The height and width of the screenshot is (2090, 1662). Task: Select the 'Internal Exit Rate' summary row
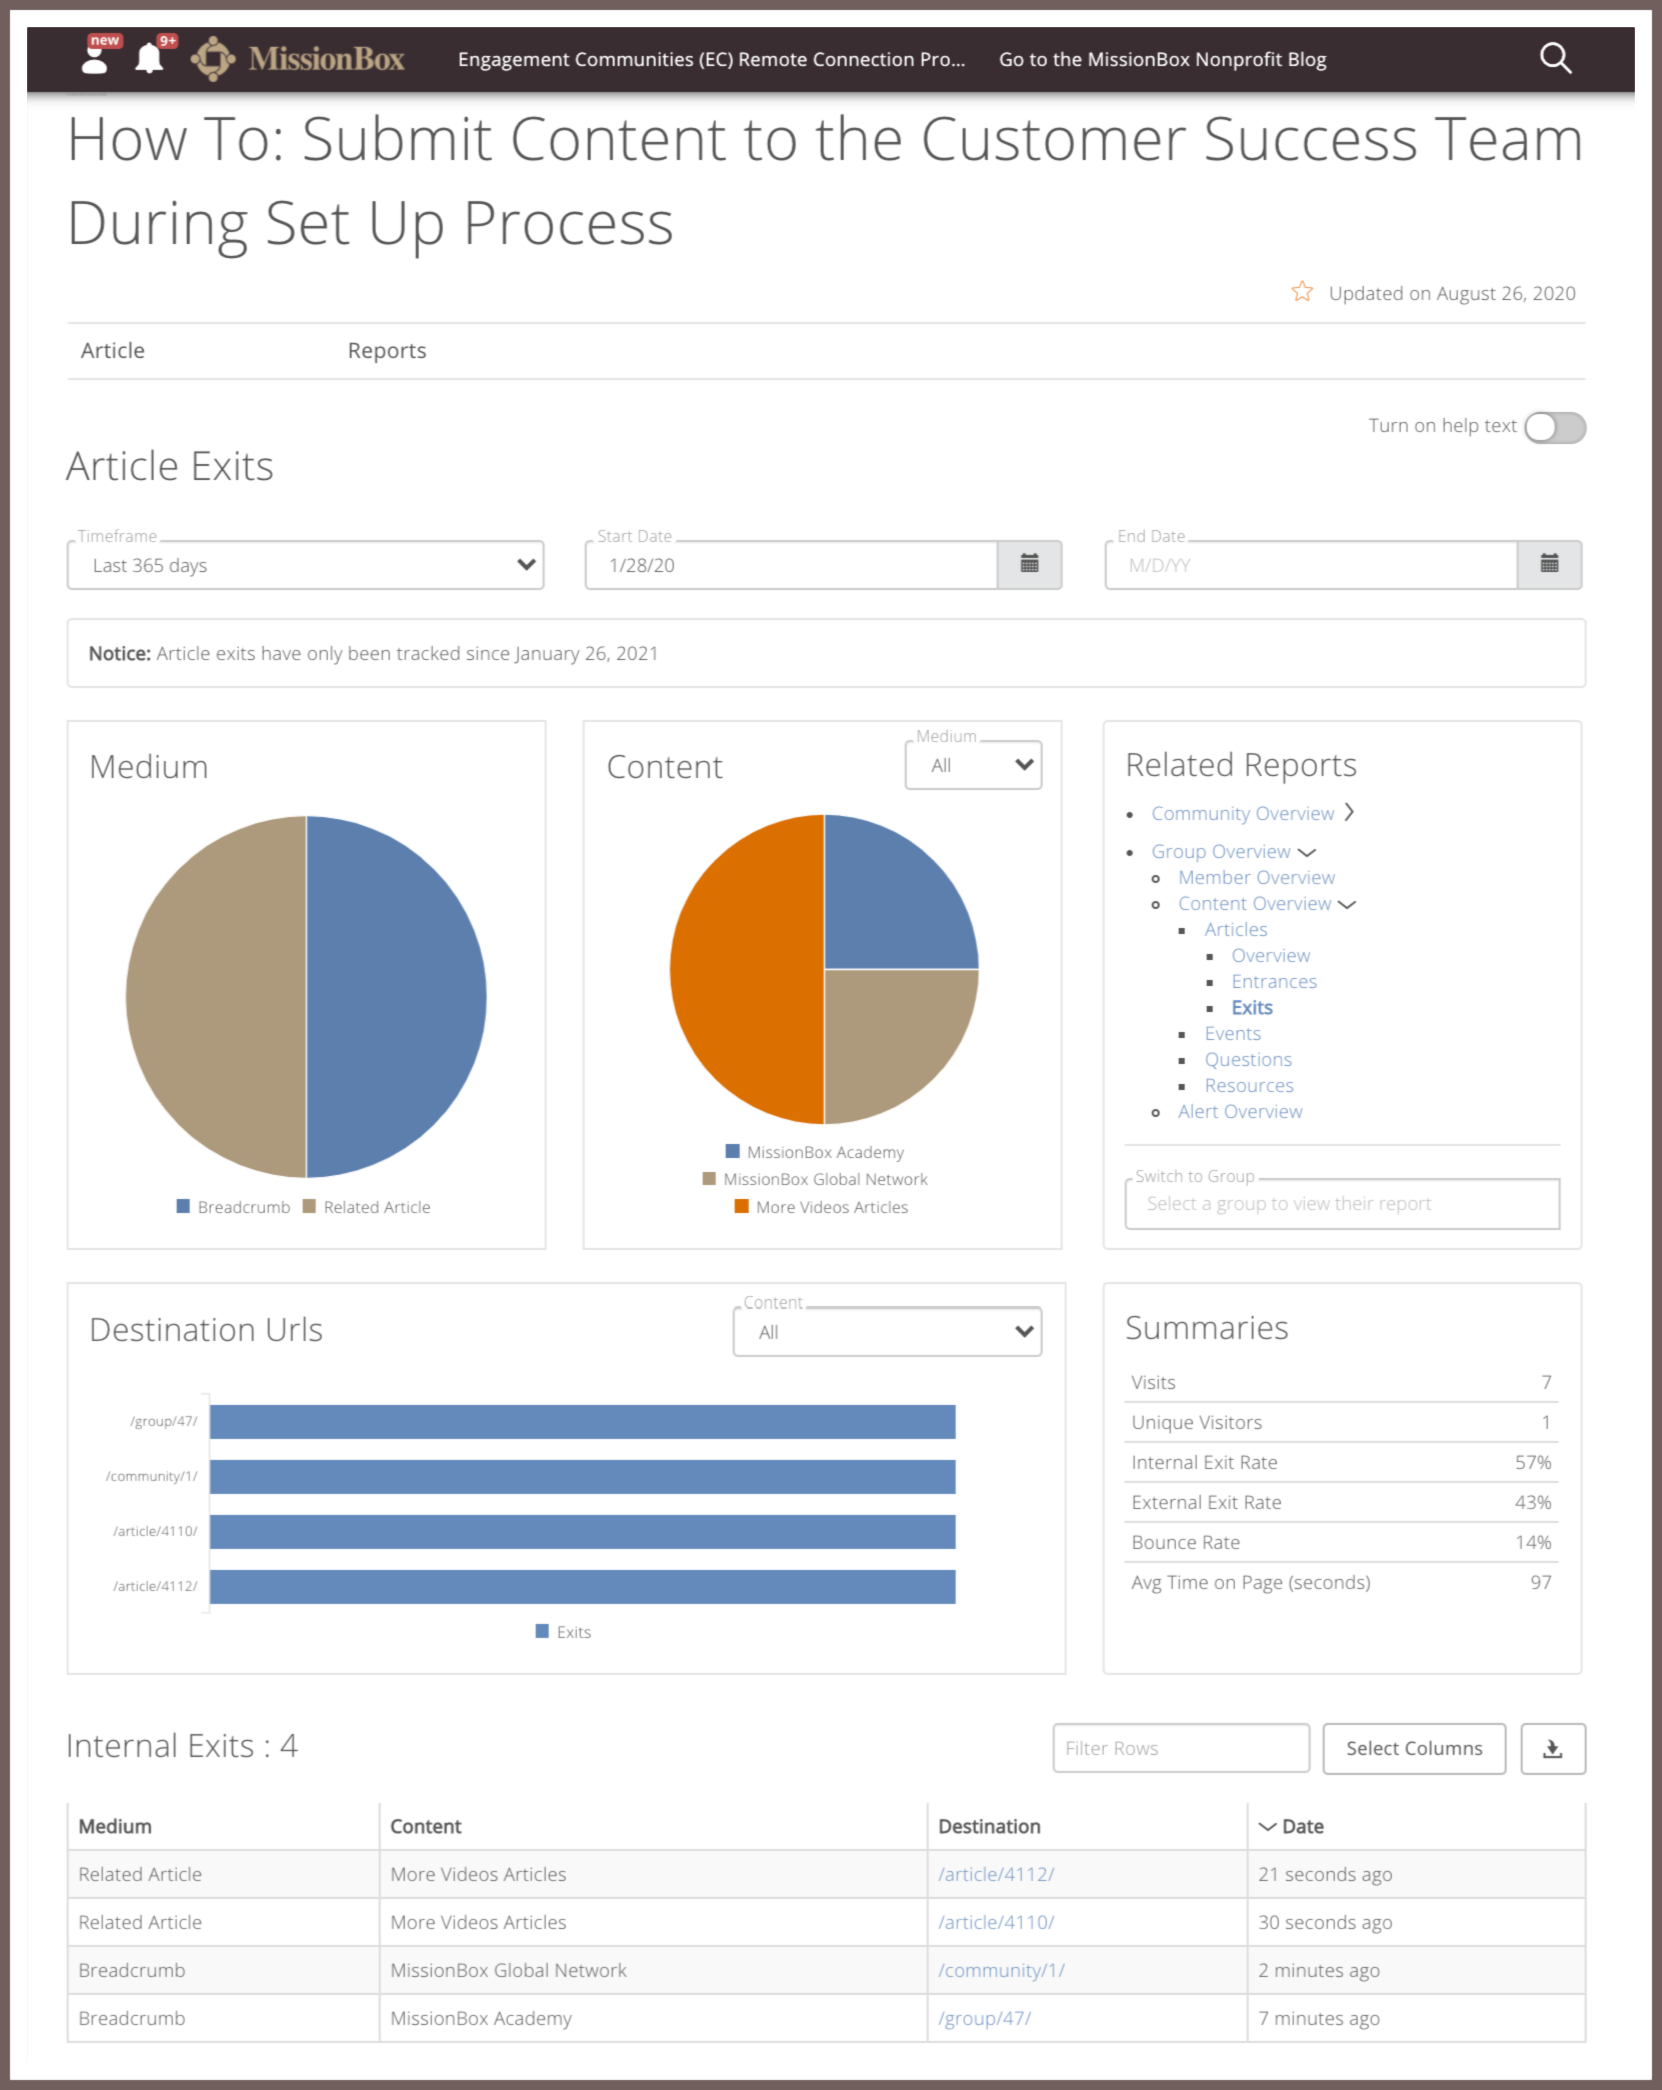1342,1462
